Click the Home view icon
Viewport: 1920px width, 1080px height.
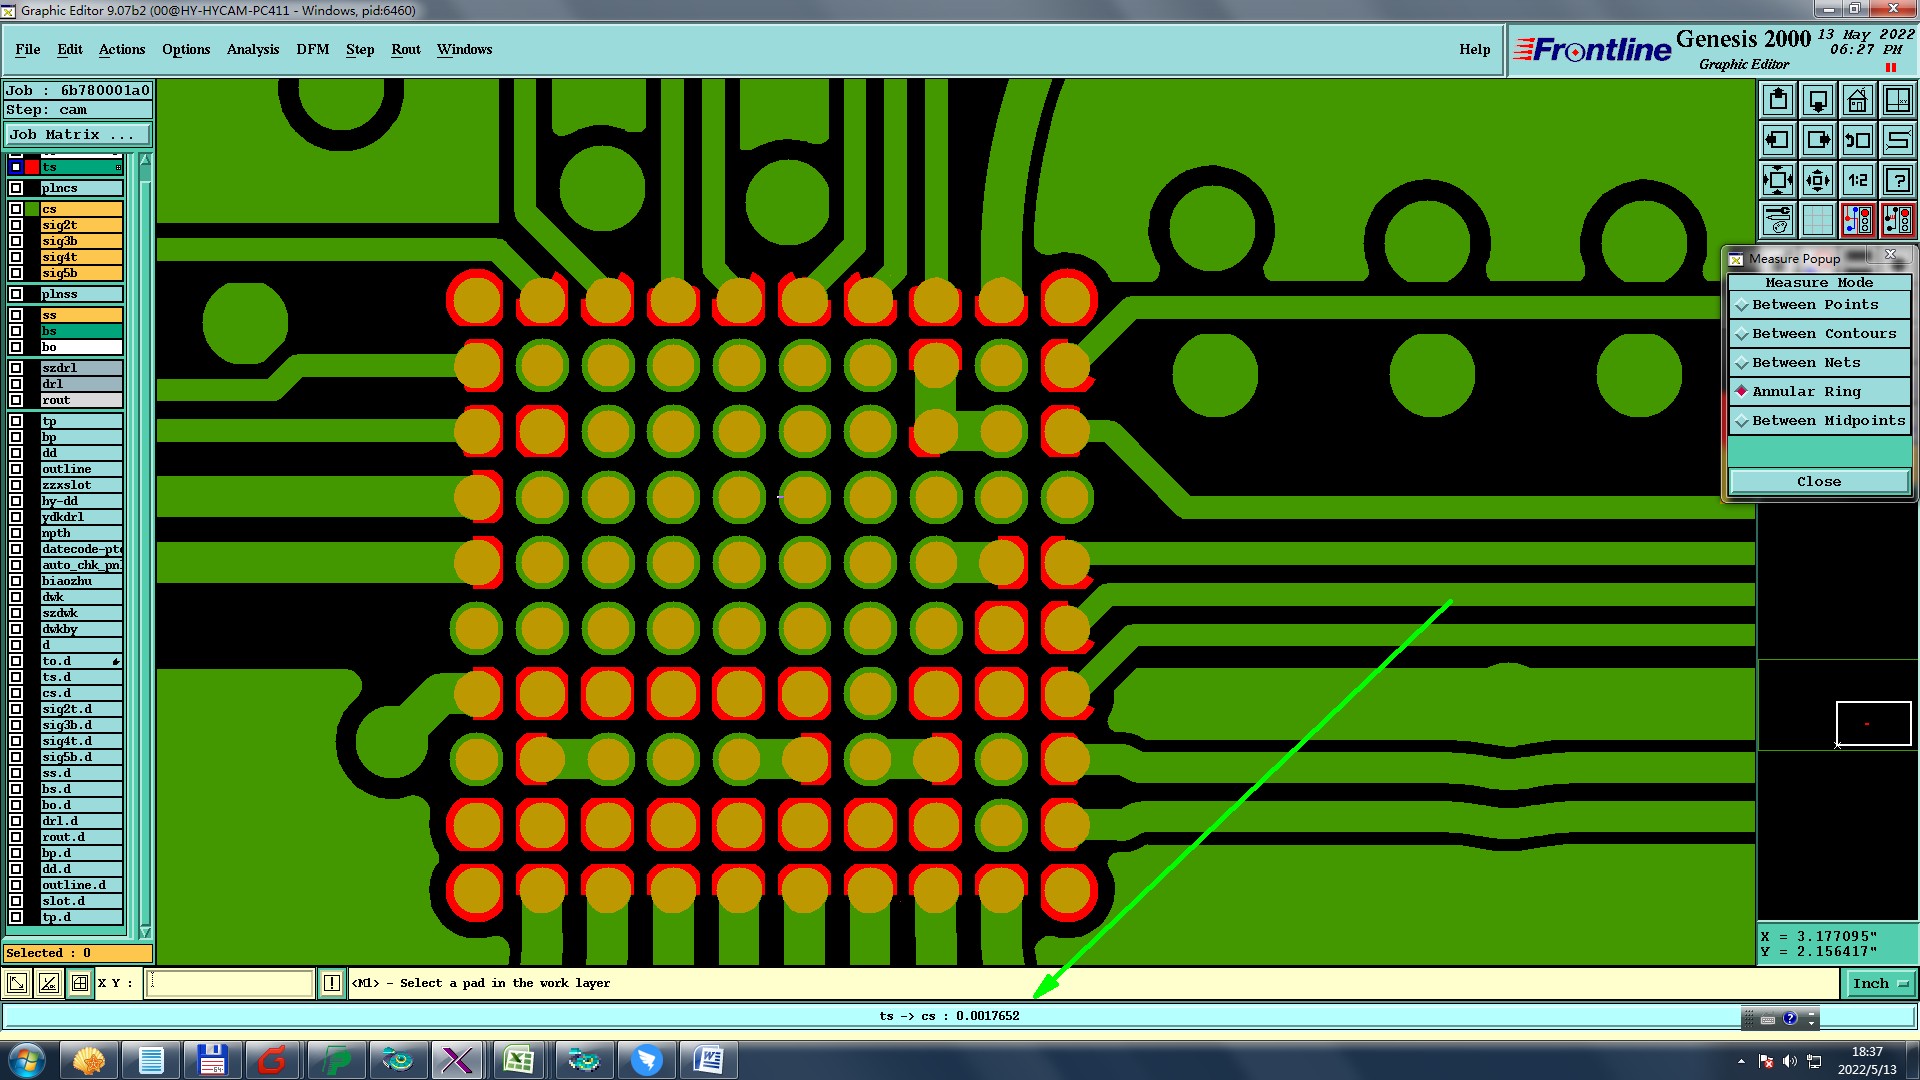pyautogui.click(x=1857, y=100)
